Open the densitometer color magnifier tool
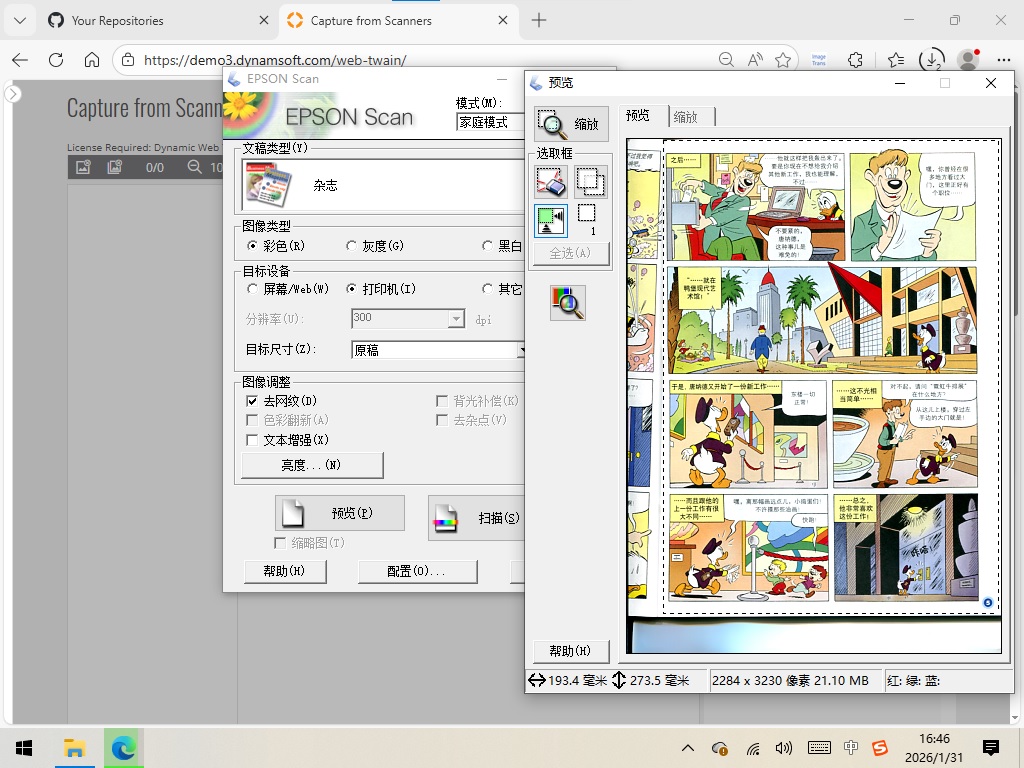The width and height of the screenshot is (1024, 768). pyautogui.click(x=567, y=302)
